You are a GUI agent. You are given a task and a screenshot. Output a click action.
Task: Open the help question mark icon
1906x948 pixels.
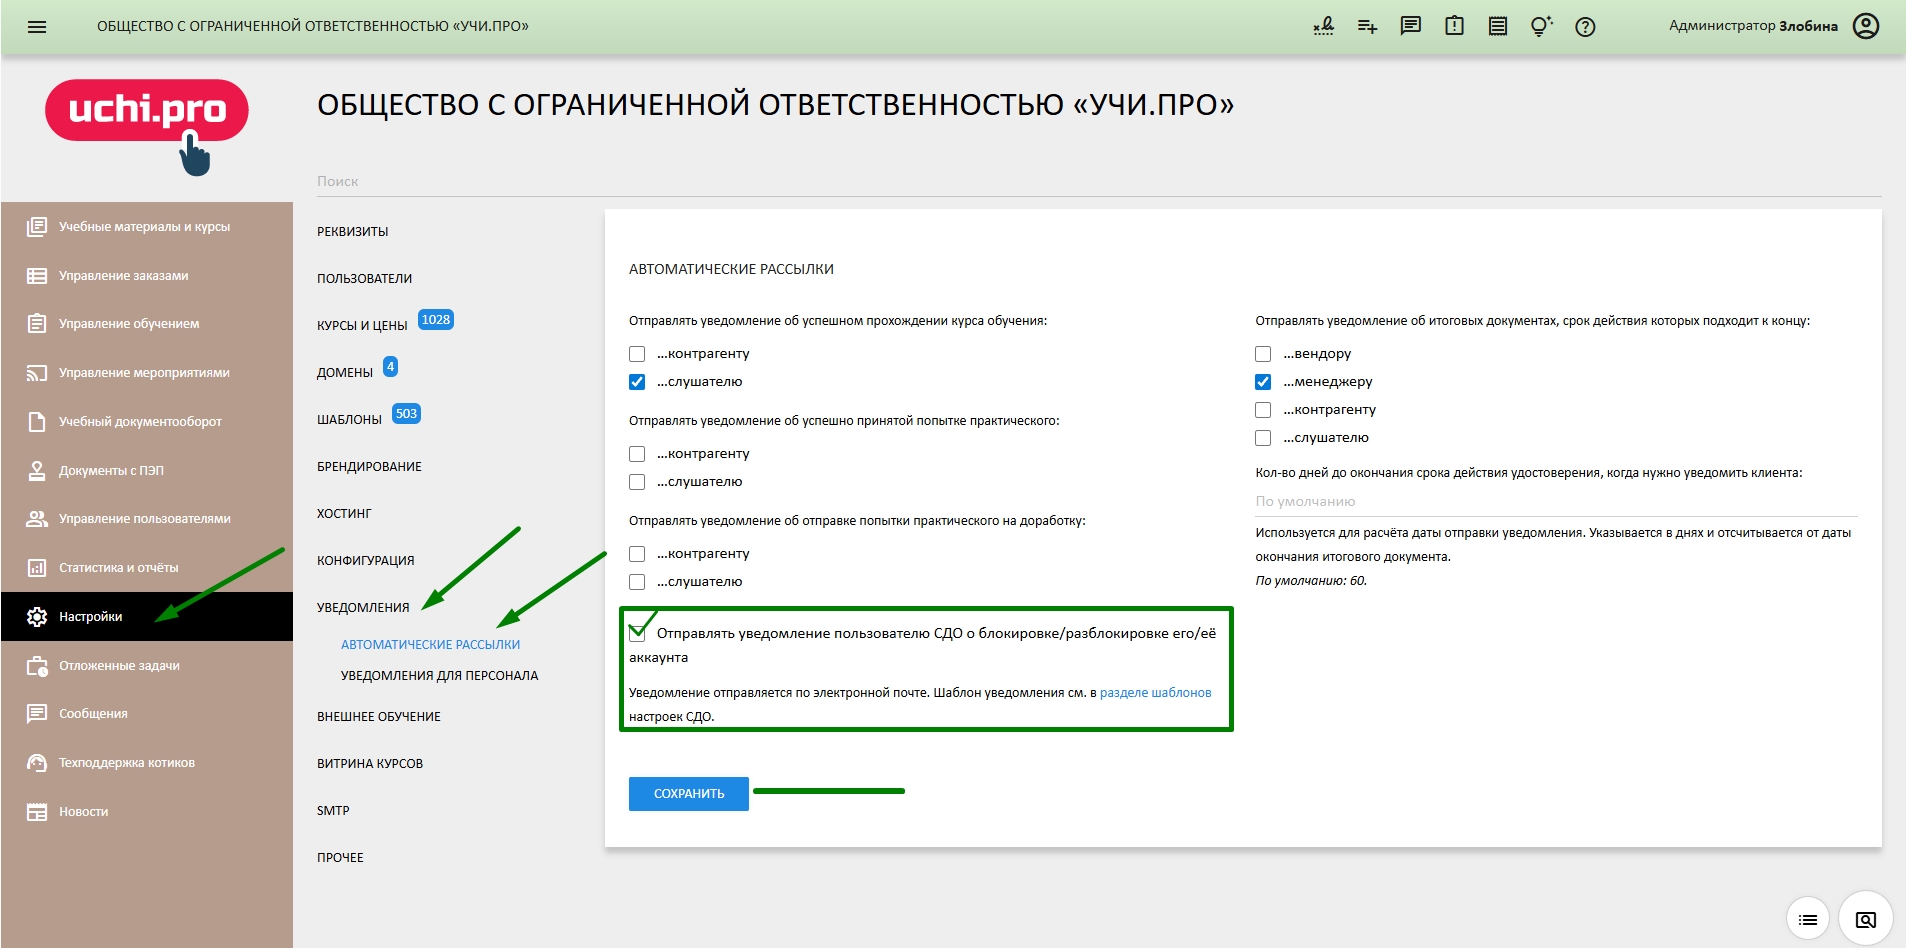[x=1585, y=27]
